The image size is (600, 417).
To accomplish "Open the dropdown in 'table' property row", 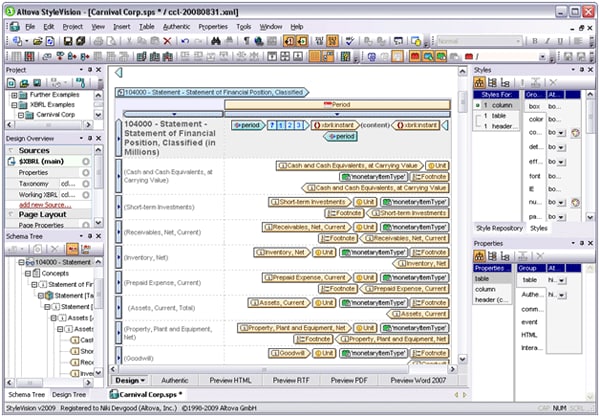I will click(562, 280).
